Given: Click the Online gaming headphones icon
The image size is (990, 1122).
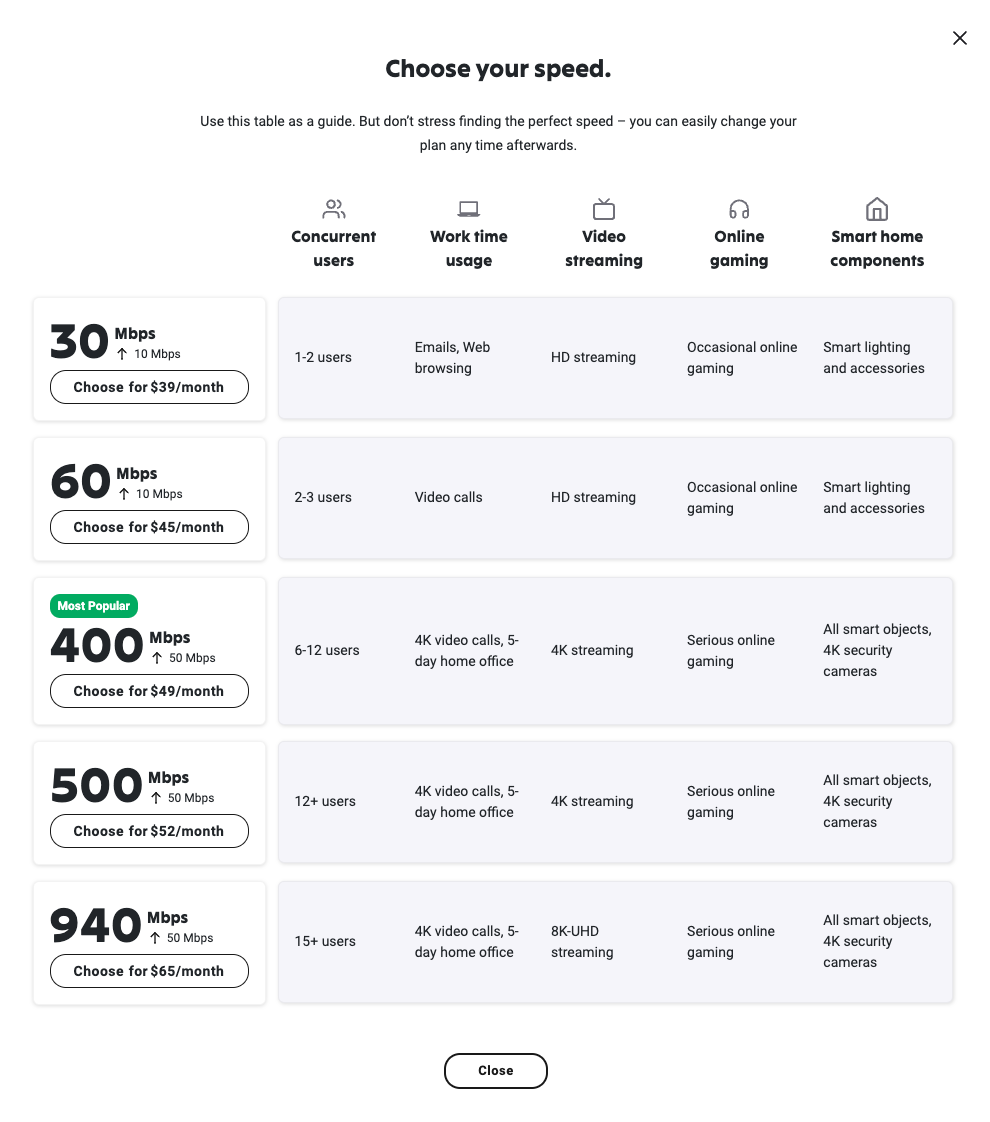Looking at the screenshot, I should [739, 209].
